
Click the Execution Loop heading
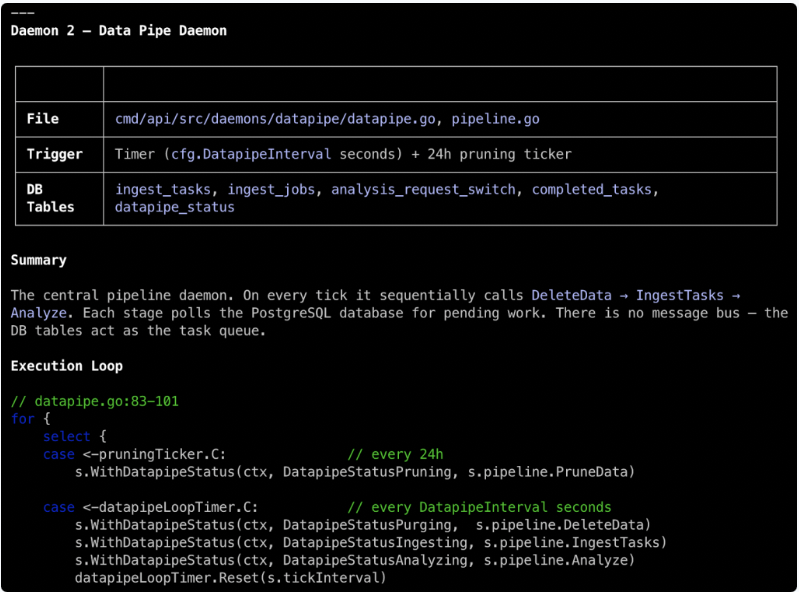pos(67,366)
